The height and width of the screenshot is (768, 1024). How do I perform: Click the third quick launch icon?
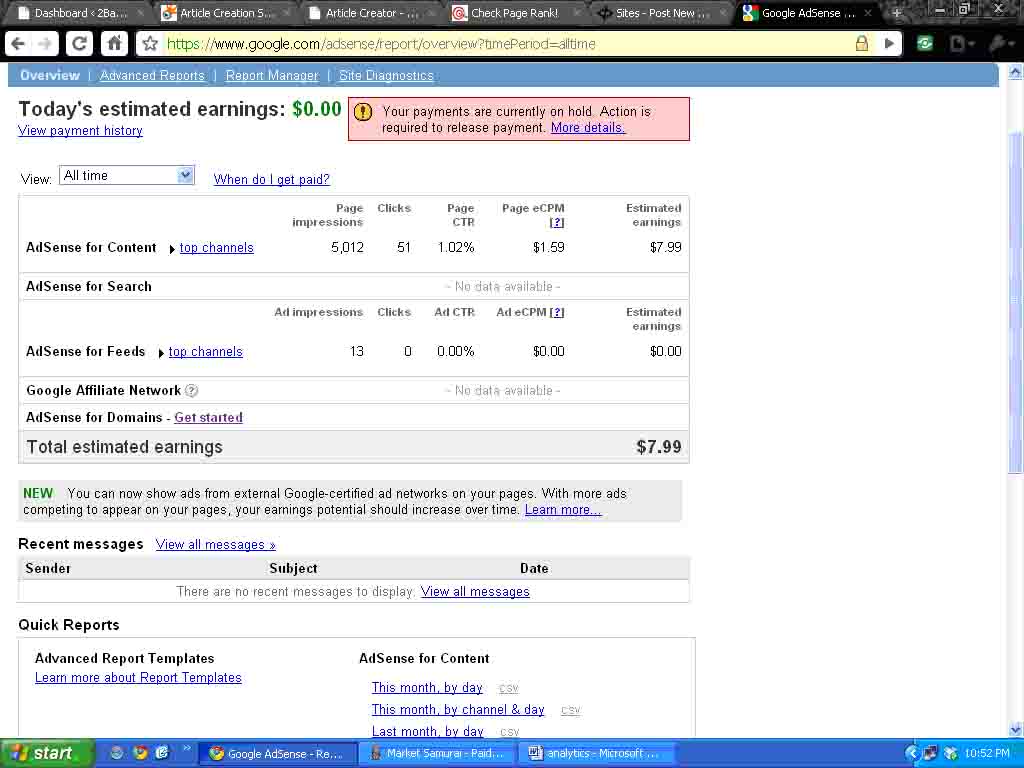(x=162, y=753)
